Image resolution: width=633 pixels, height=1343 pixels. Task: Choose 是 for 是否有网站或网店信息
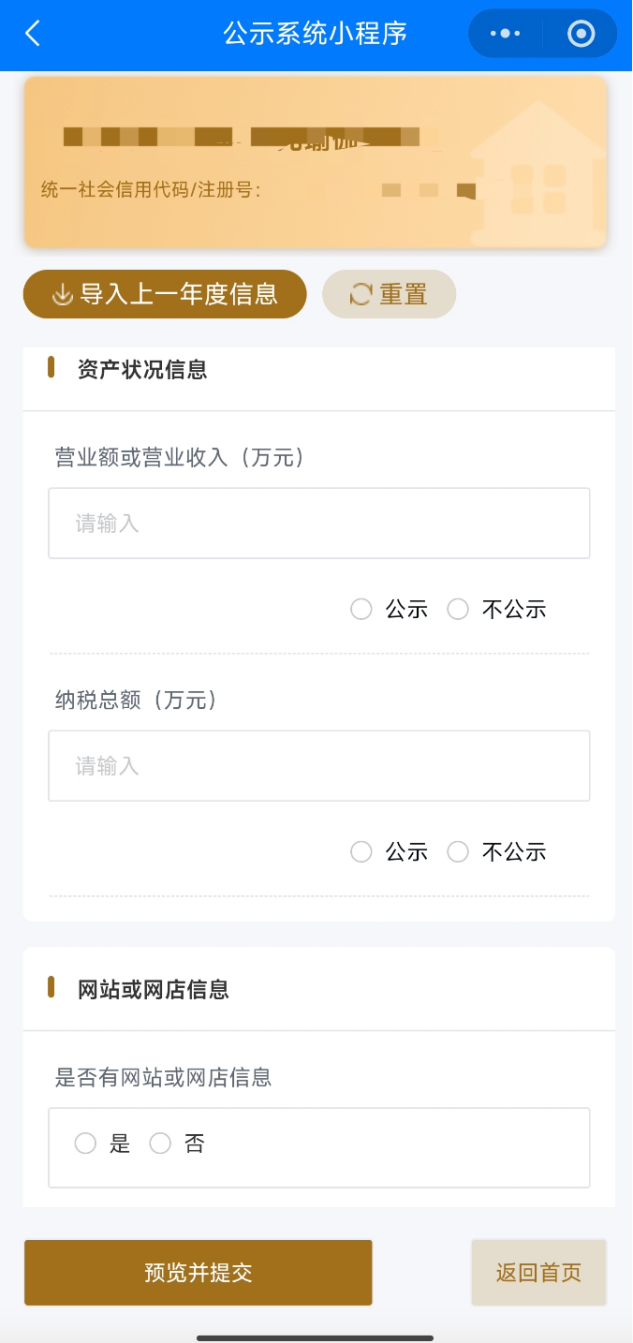(86, 1144)
